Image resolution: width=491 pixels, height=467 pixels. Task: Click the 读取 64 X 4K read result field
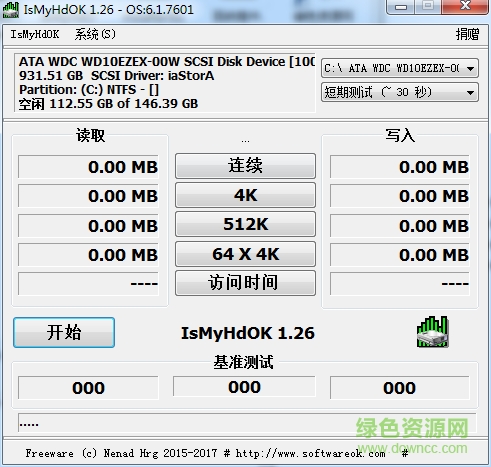coord(88,255)
